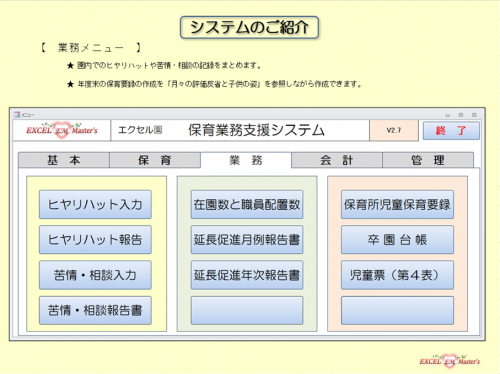Click the V2.7 version field
The width and height of the screenshot is (500, 374).
point(394,130)
